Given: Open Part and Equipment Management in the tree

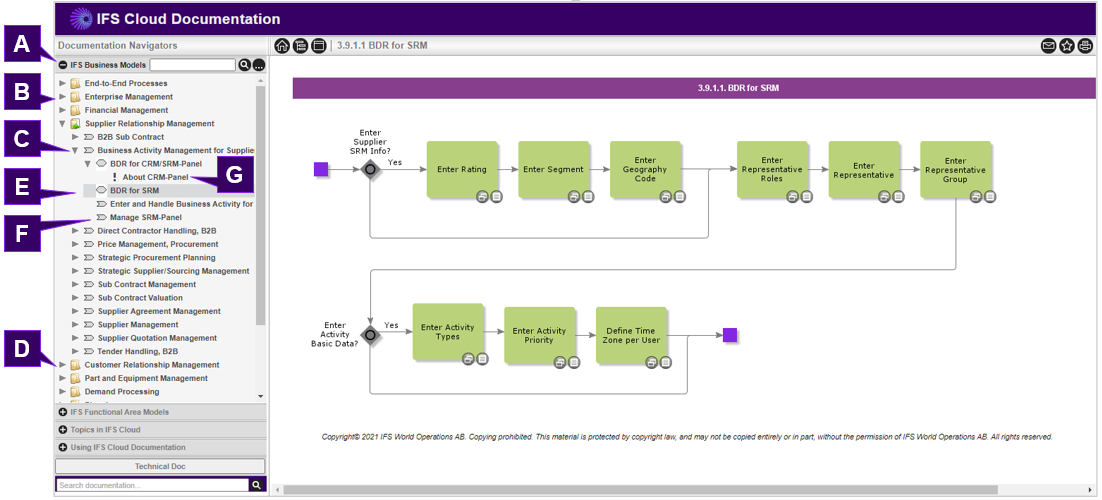Looking at the screenshot, I should pos(146,378).
